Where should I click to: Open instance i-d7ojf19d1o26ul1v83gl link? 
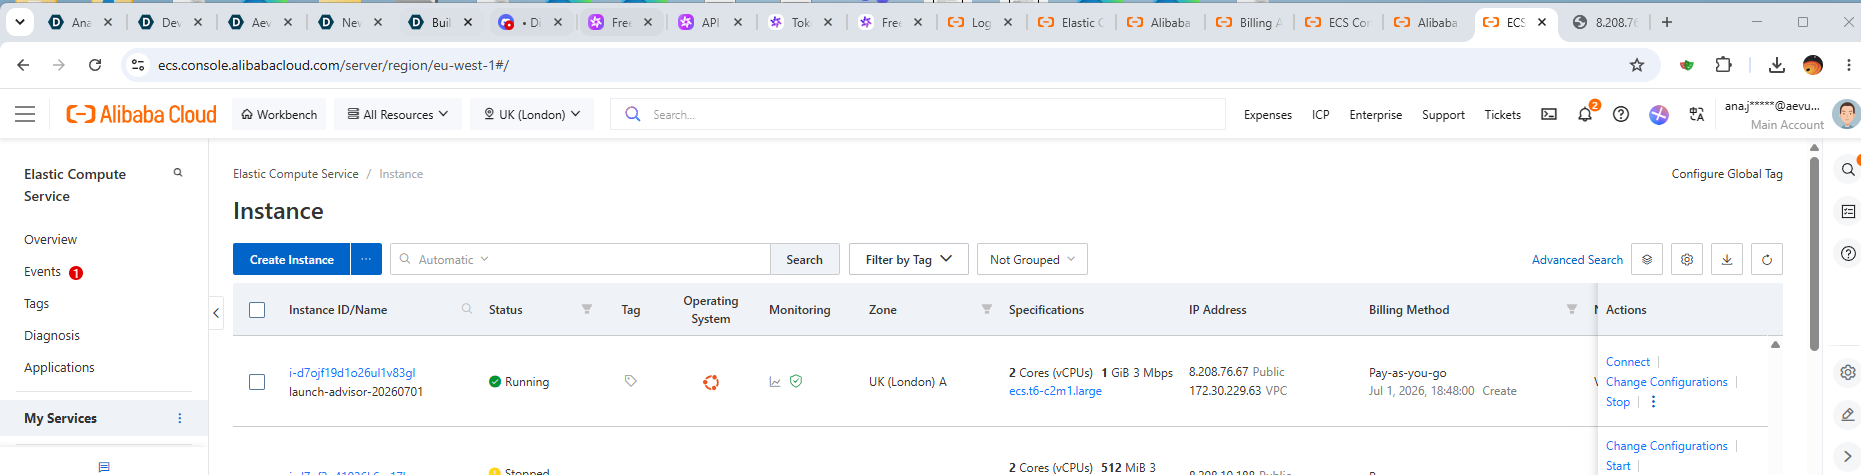tap(352, 372)
